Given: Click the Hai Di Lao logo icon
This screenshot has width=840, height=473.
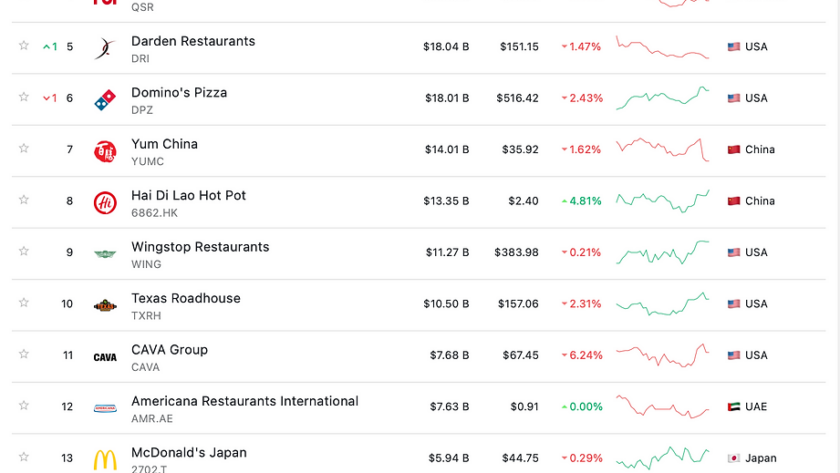Looking at the screenshot, I should pos(105,203).
